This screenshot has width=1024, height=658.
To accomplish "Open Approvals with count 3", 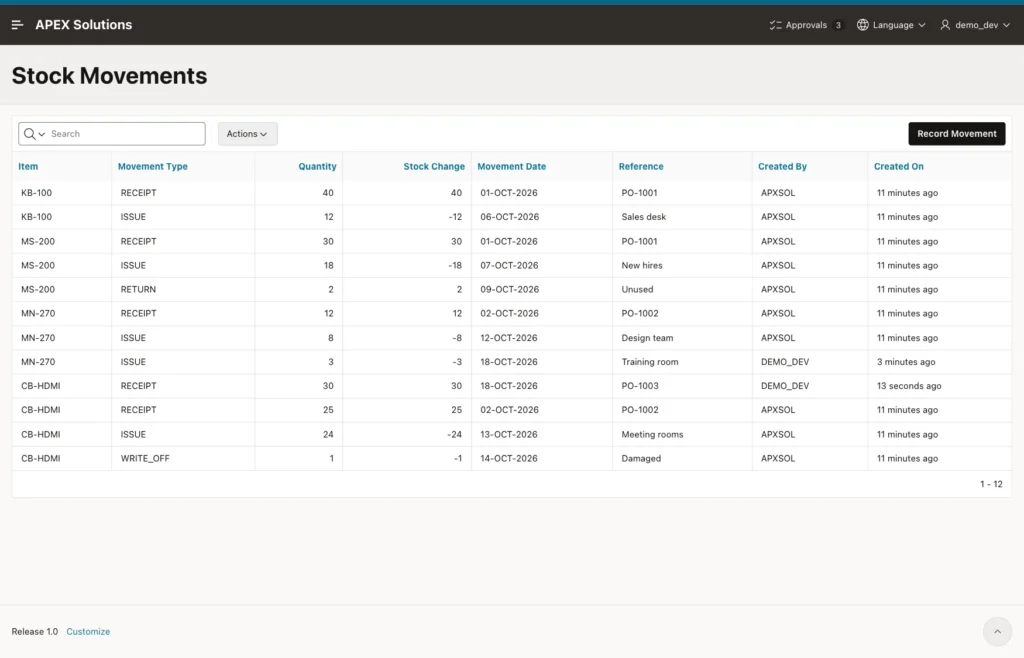I will click(805, 25).
